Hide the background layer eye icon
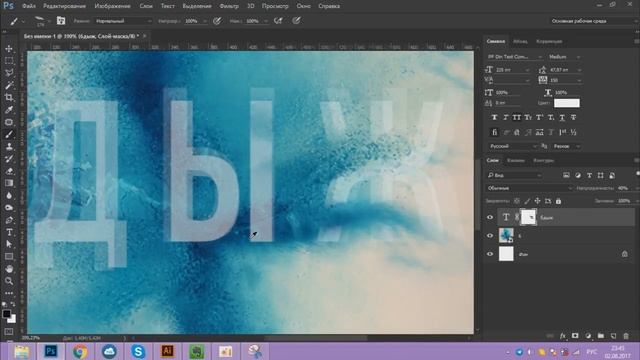 (490, 254)
